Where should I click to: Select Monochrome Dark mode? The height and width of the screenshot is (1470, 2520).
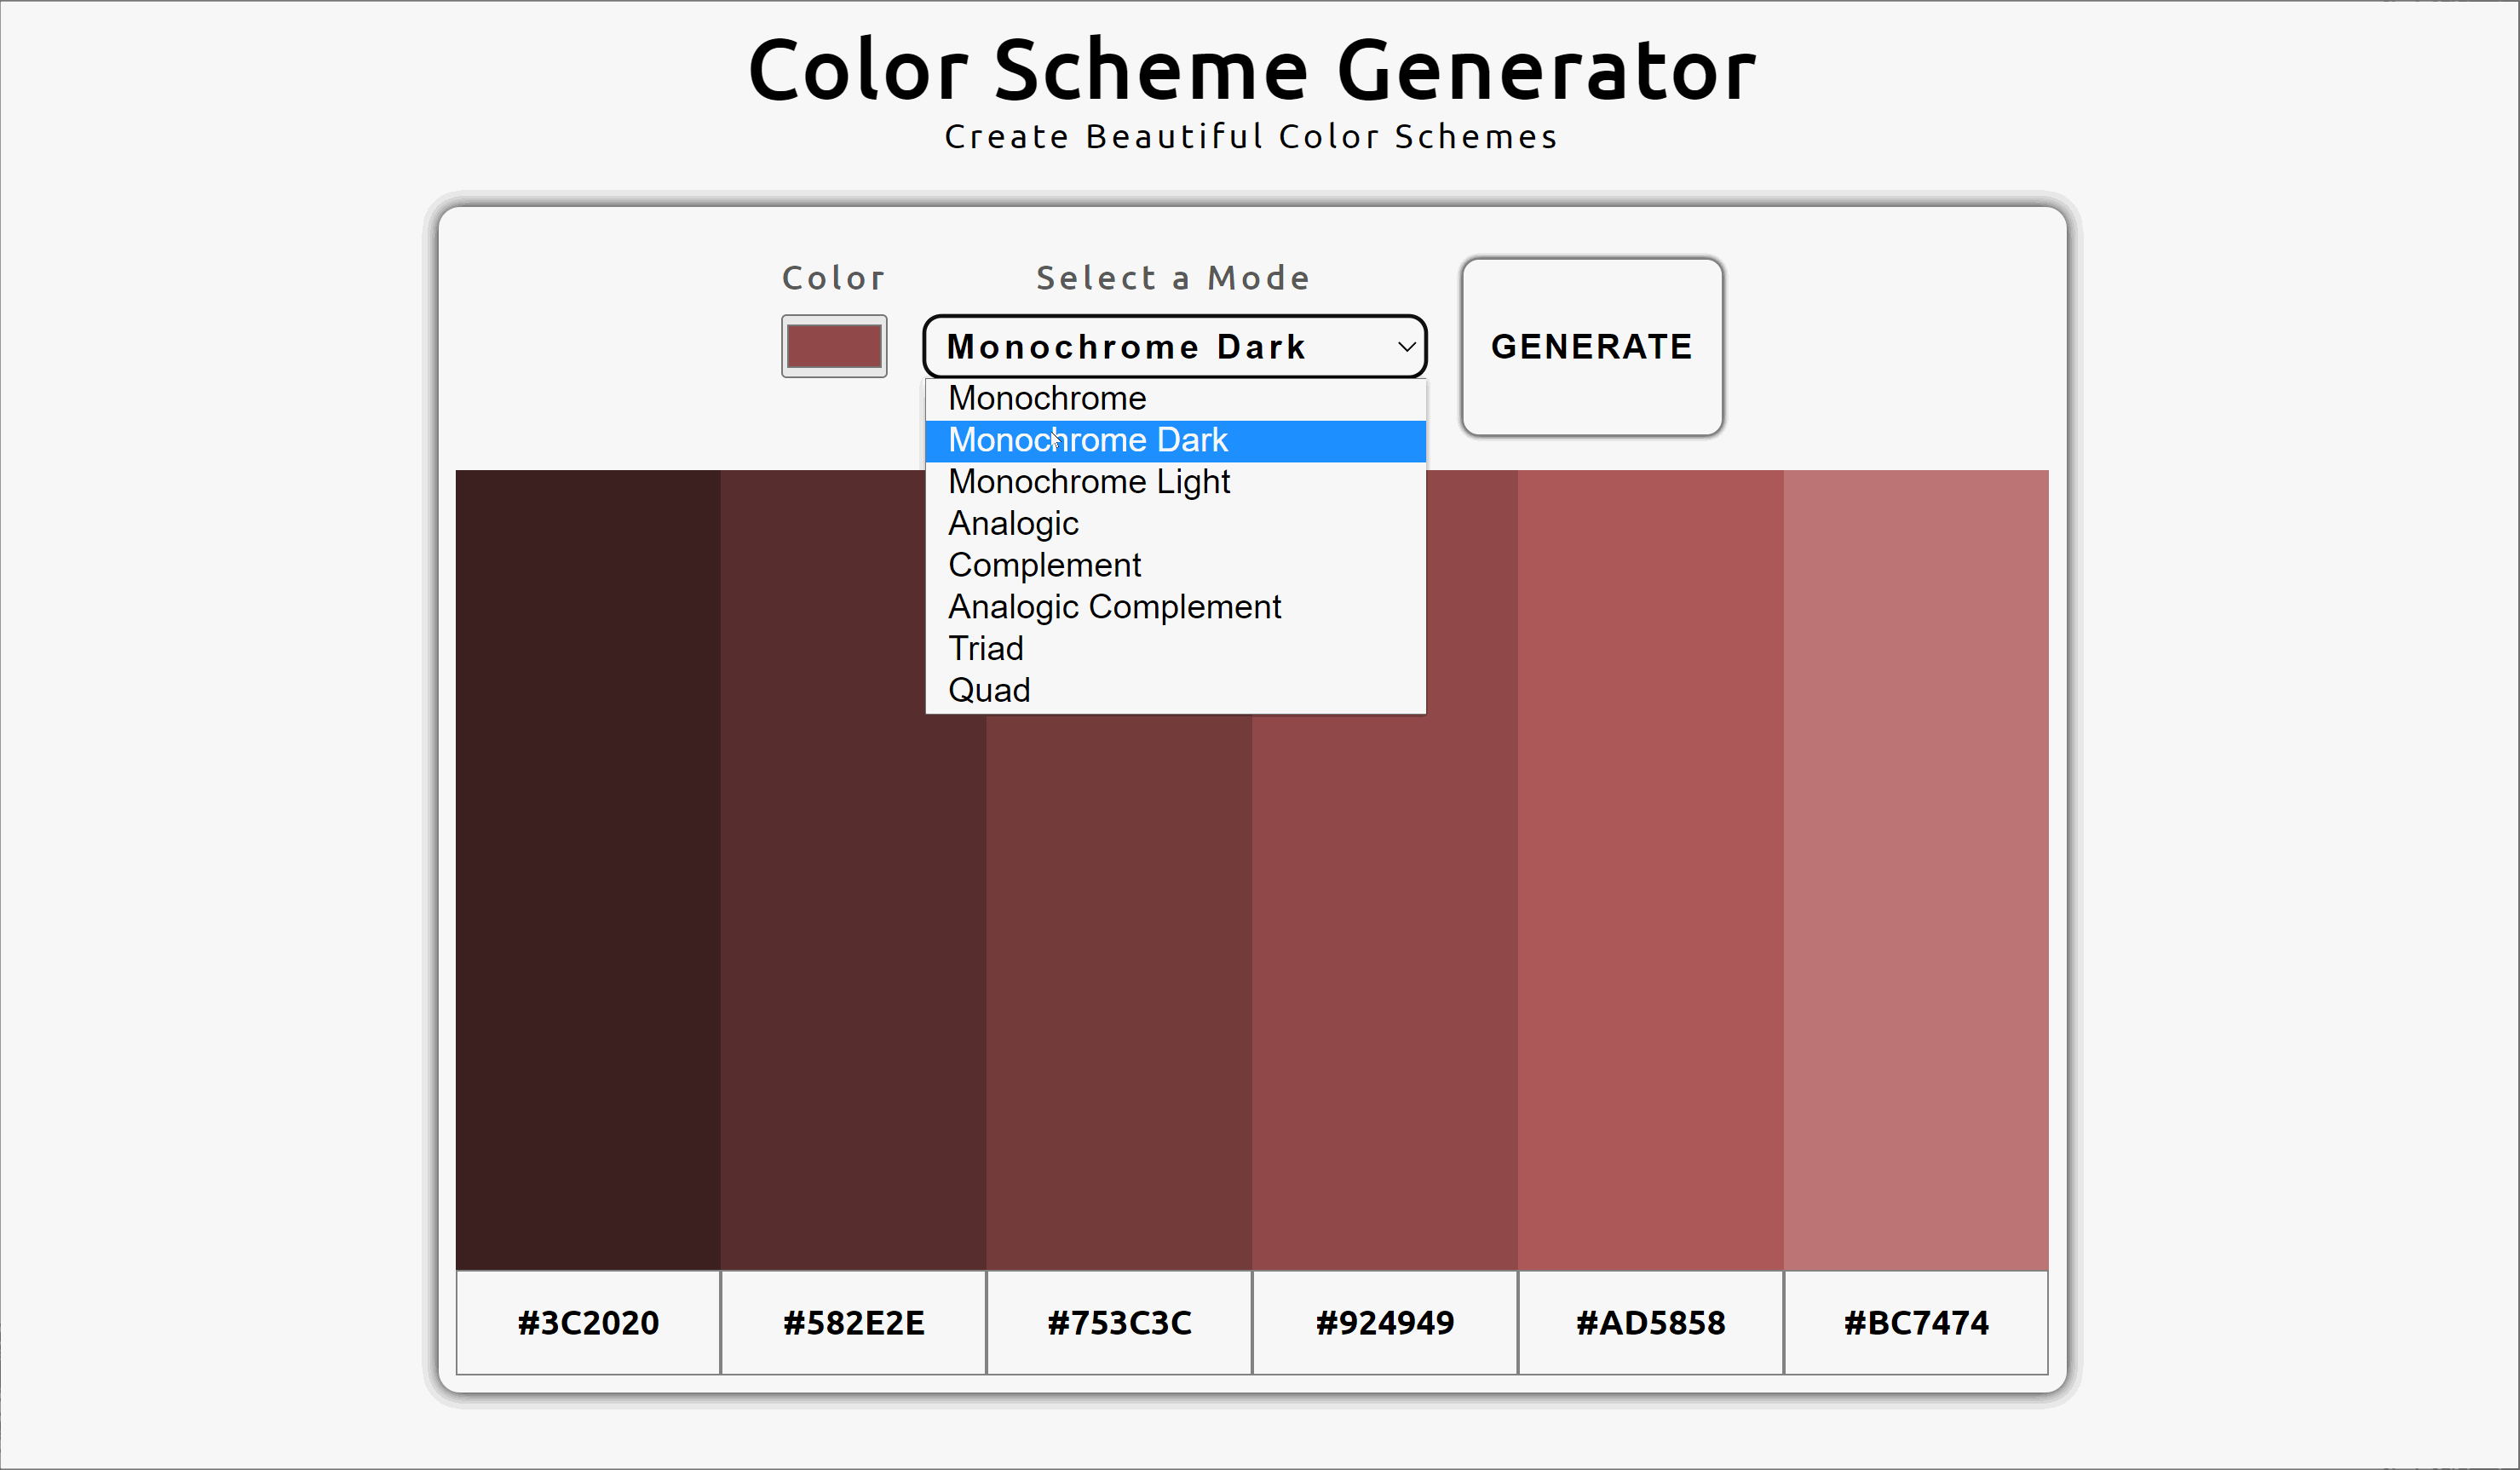click(x=1087, y=440)
